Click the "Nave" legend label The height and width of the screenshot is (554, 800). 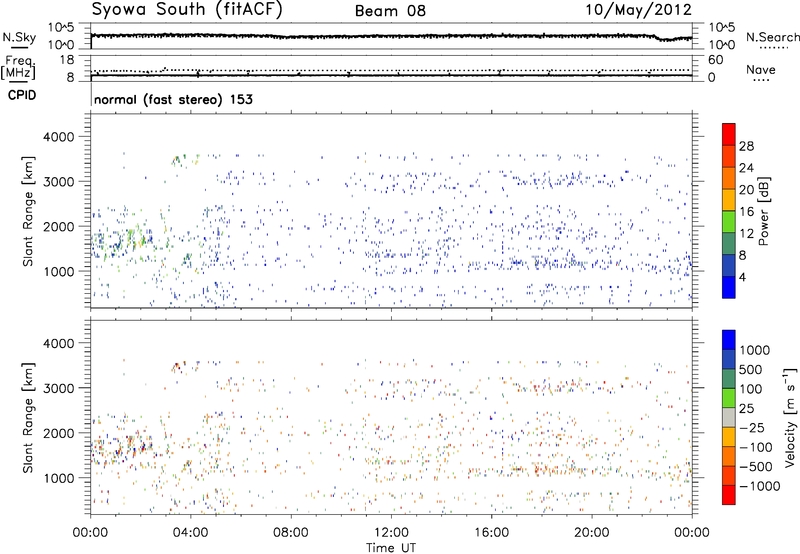tap(761, 69)
